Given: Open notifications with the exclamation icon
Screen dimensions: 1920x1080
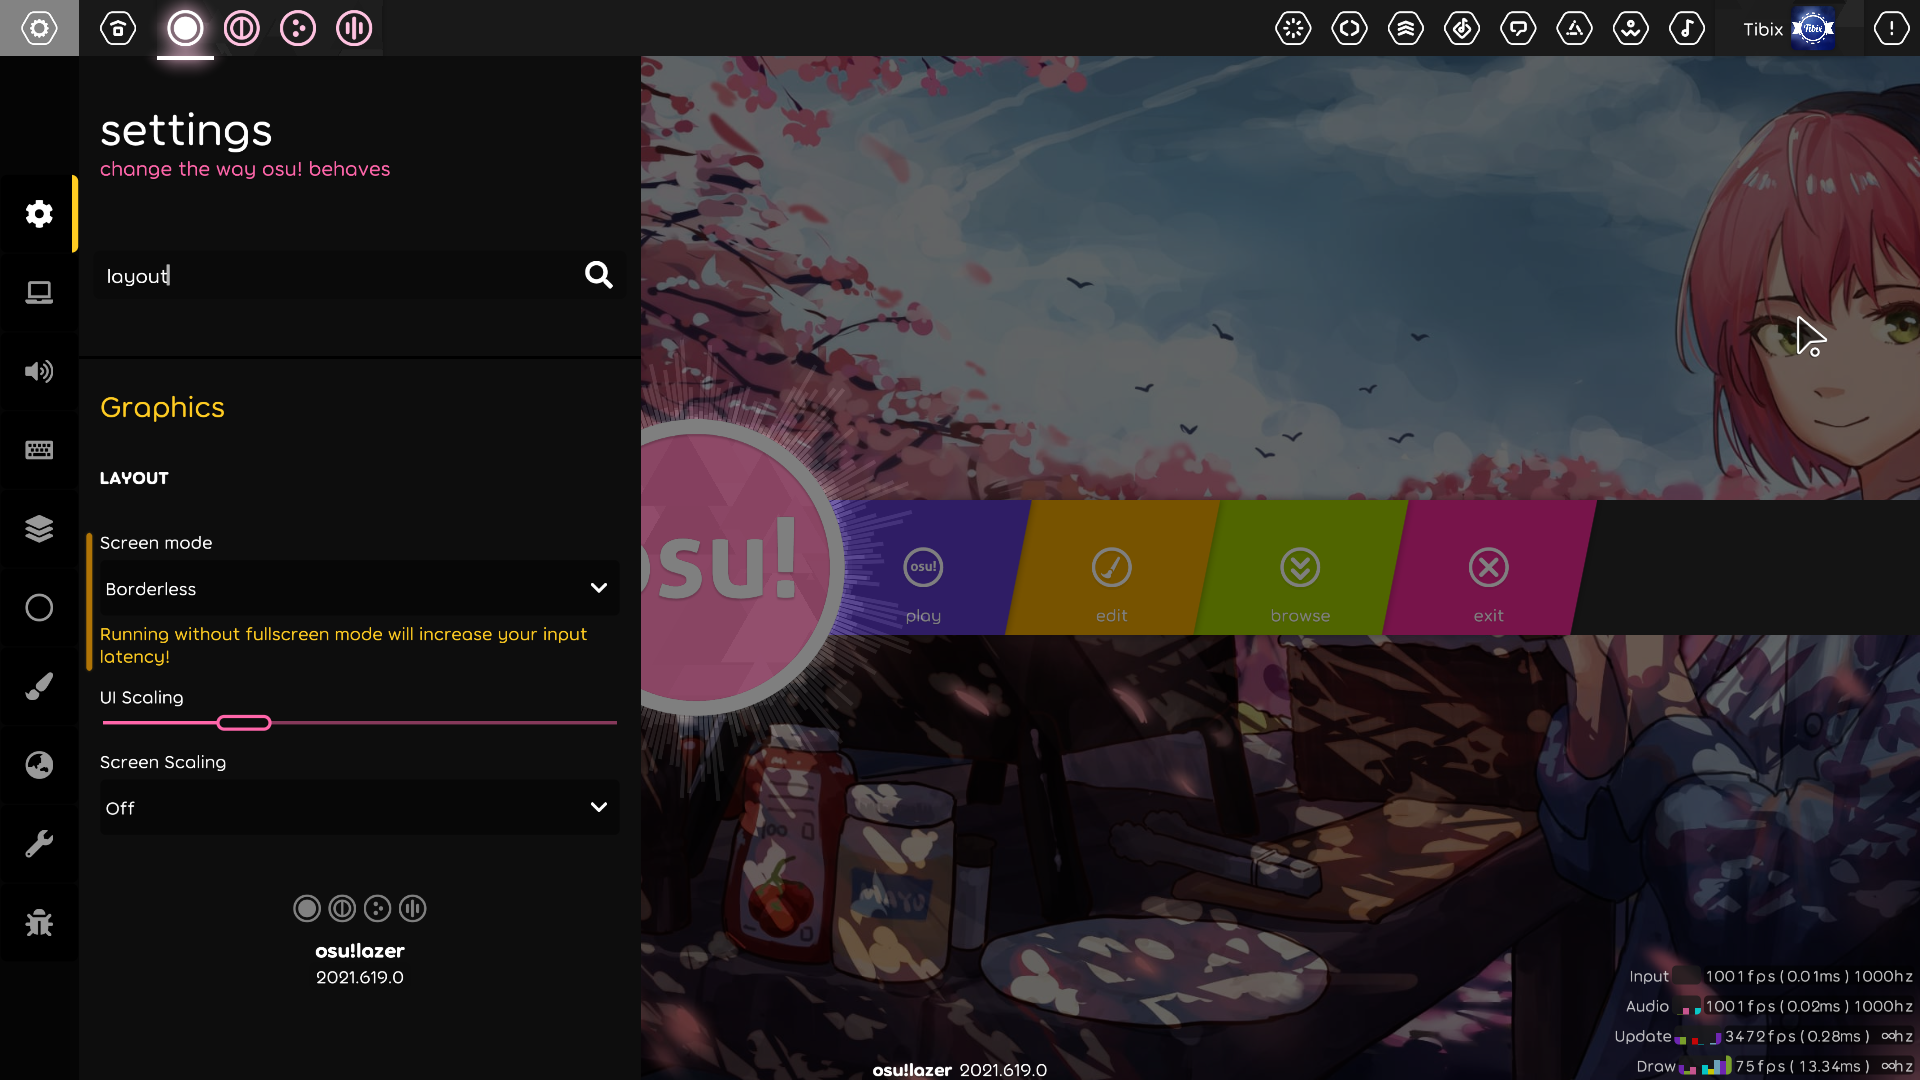Looking at the screenshot, I should (x=1891, y=28).
